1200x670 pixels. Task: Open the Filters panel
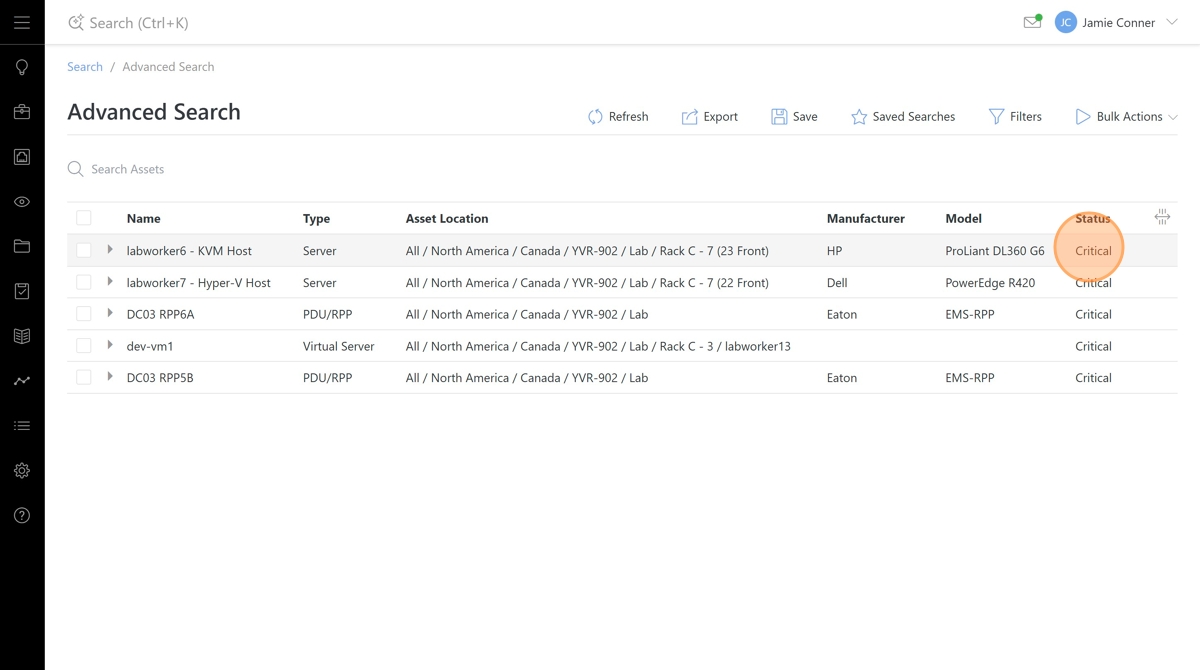coord(1015,117)
